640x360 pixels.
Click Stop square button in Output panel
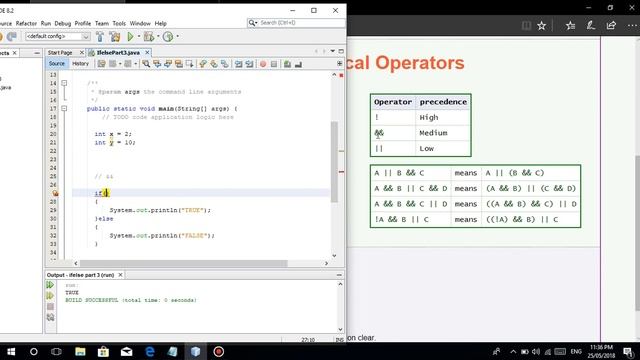click(x=50, y=307)
